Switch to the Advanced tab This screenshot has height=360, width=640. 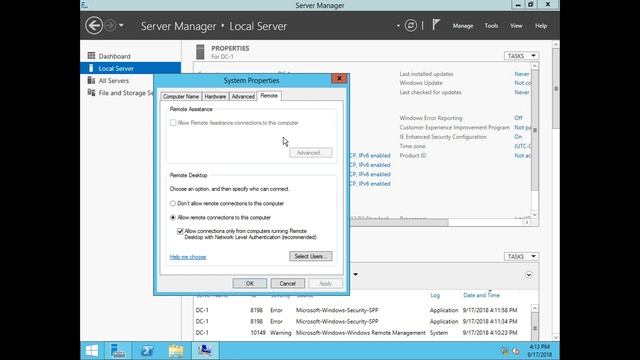(243, 96)
